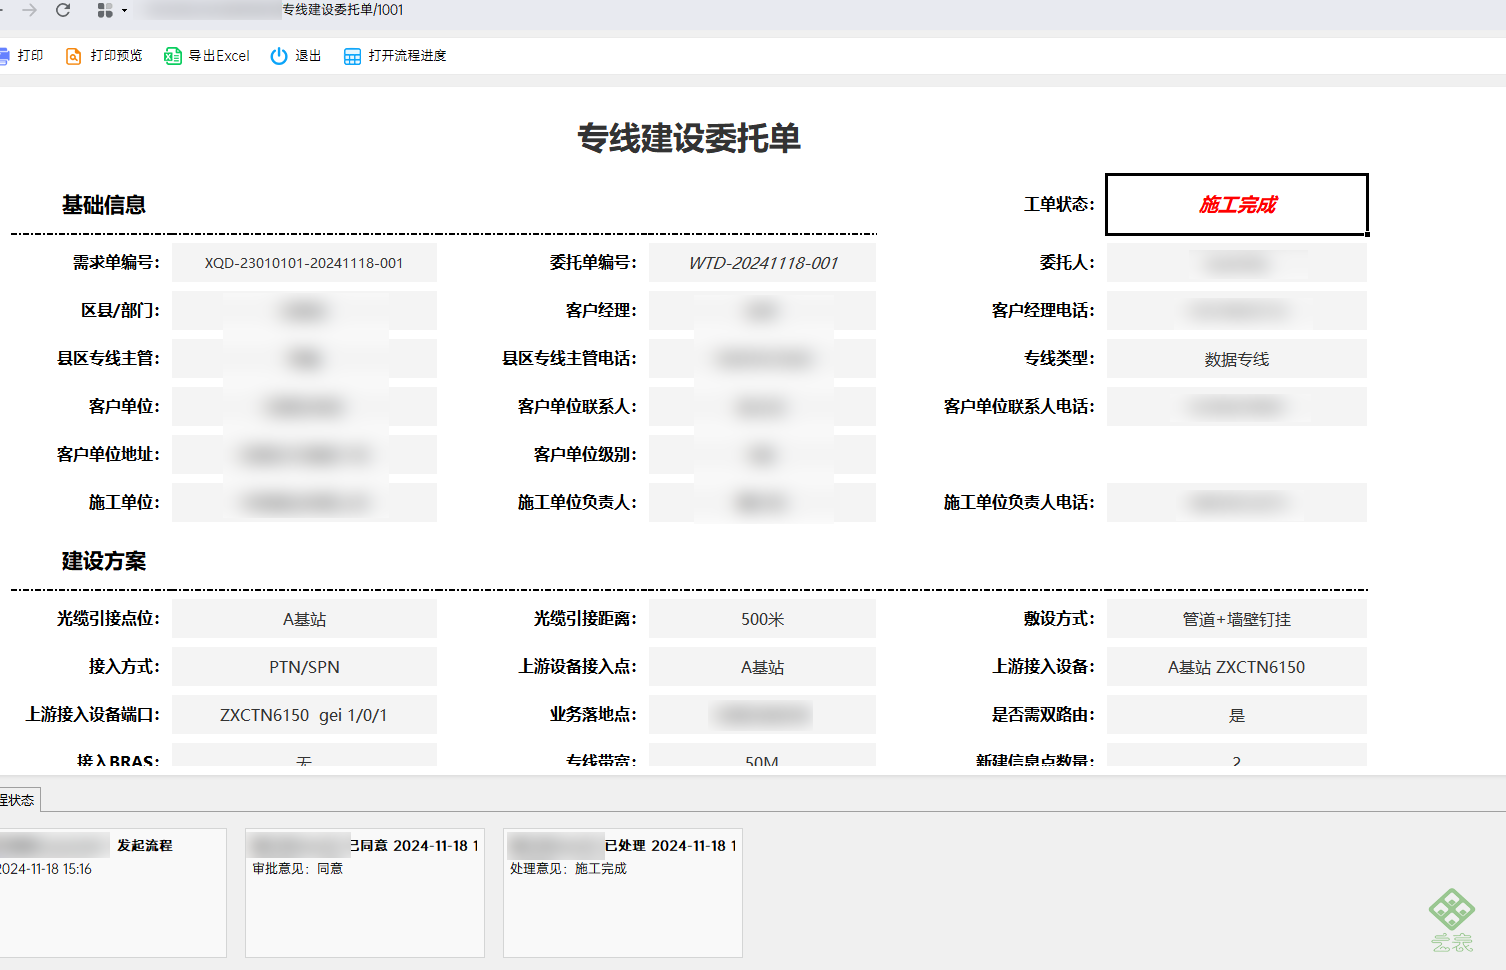Click the 接入方式 field PTN/SPN
Screen dimensions: 1506x970
click(x=304, y=667)
